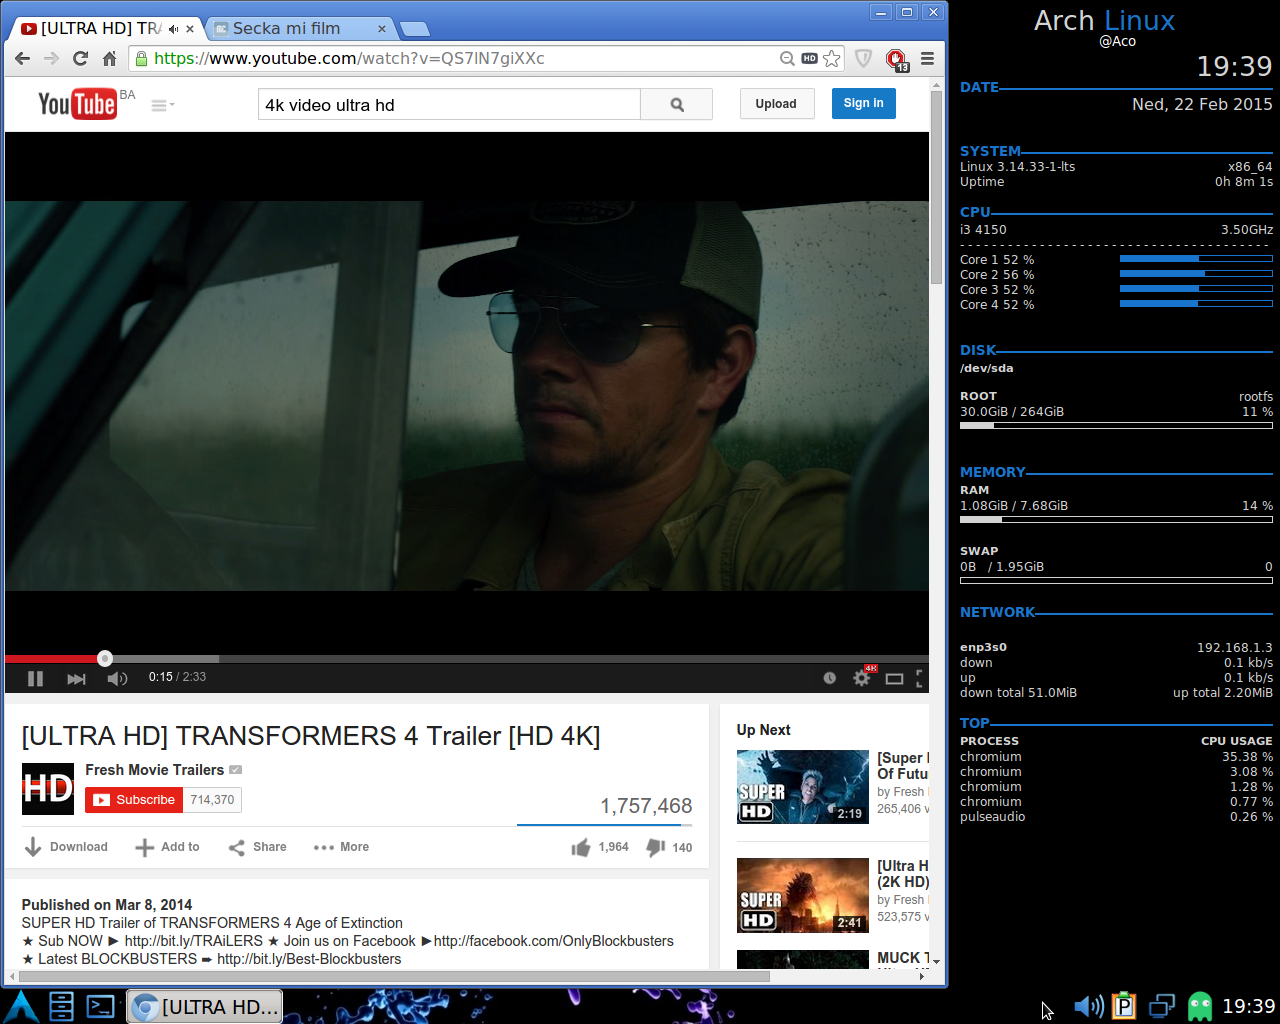The image size is (1280, 1024).
Task: Click the tab audio speaker indicator
Action: click(173, 29)
